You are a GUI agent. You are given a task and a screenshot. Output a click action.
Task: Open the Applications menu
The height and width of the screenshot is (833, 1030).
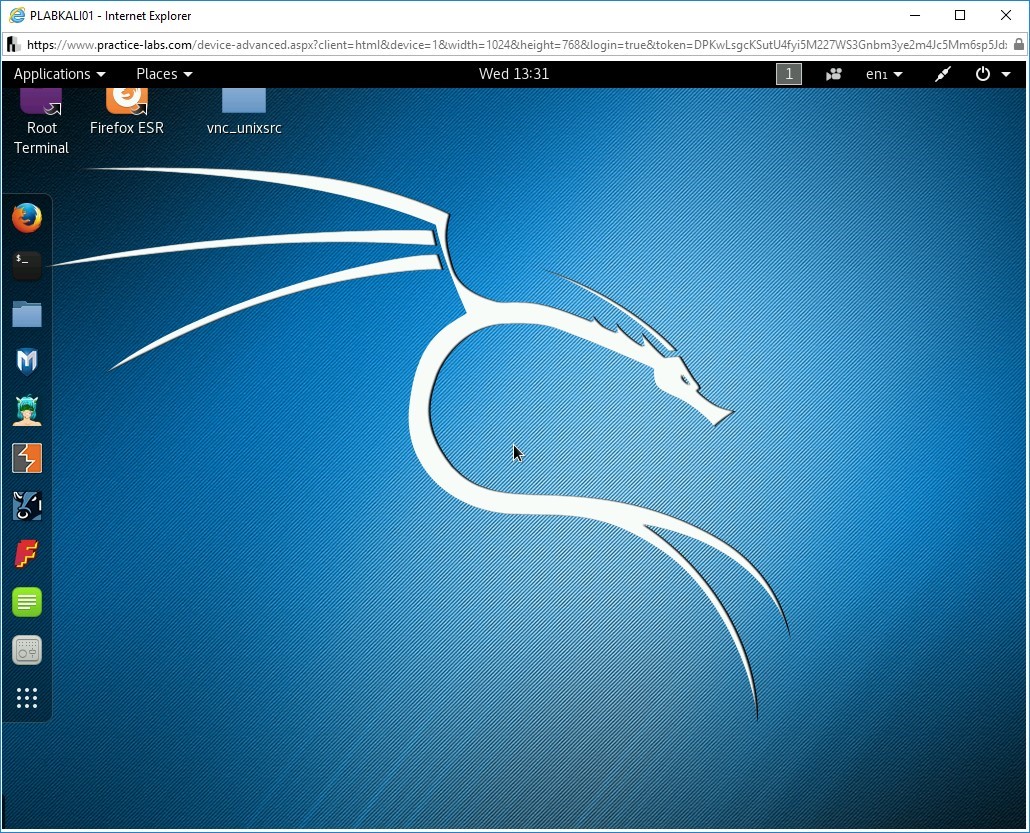click(x=59, y=74)
